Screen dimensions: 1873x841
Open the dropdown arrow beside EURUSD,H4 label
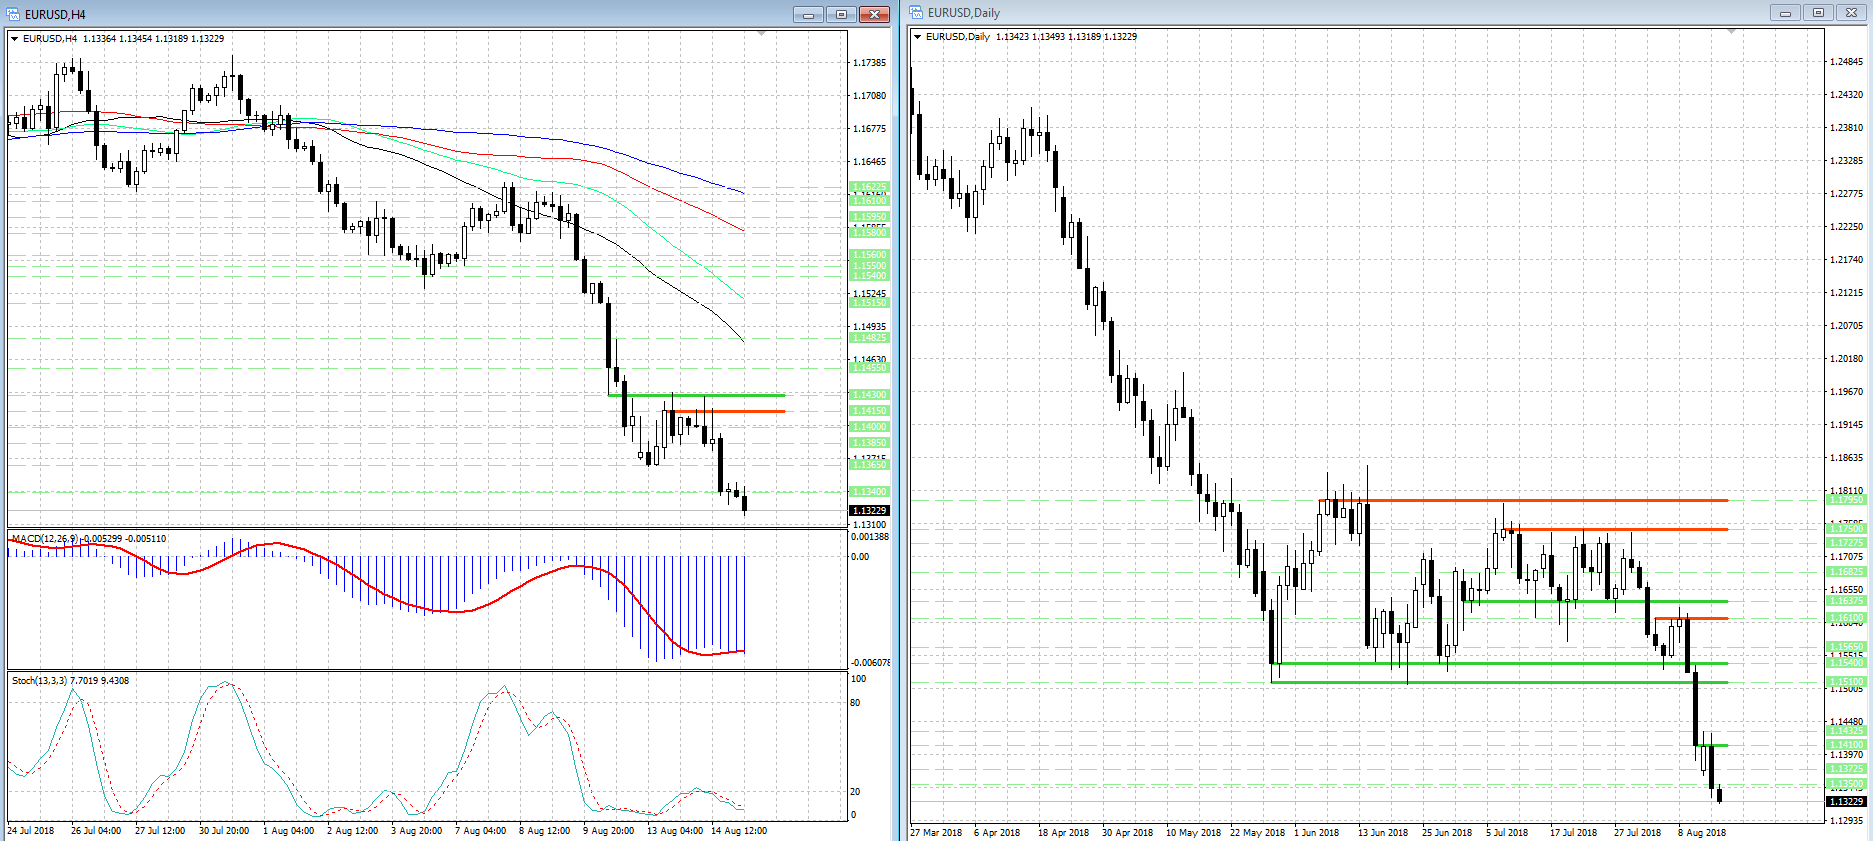pos(15,39)
